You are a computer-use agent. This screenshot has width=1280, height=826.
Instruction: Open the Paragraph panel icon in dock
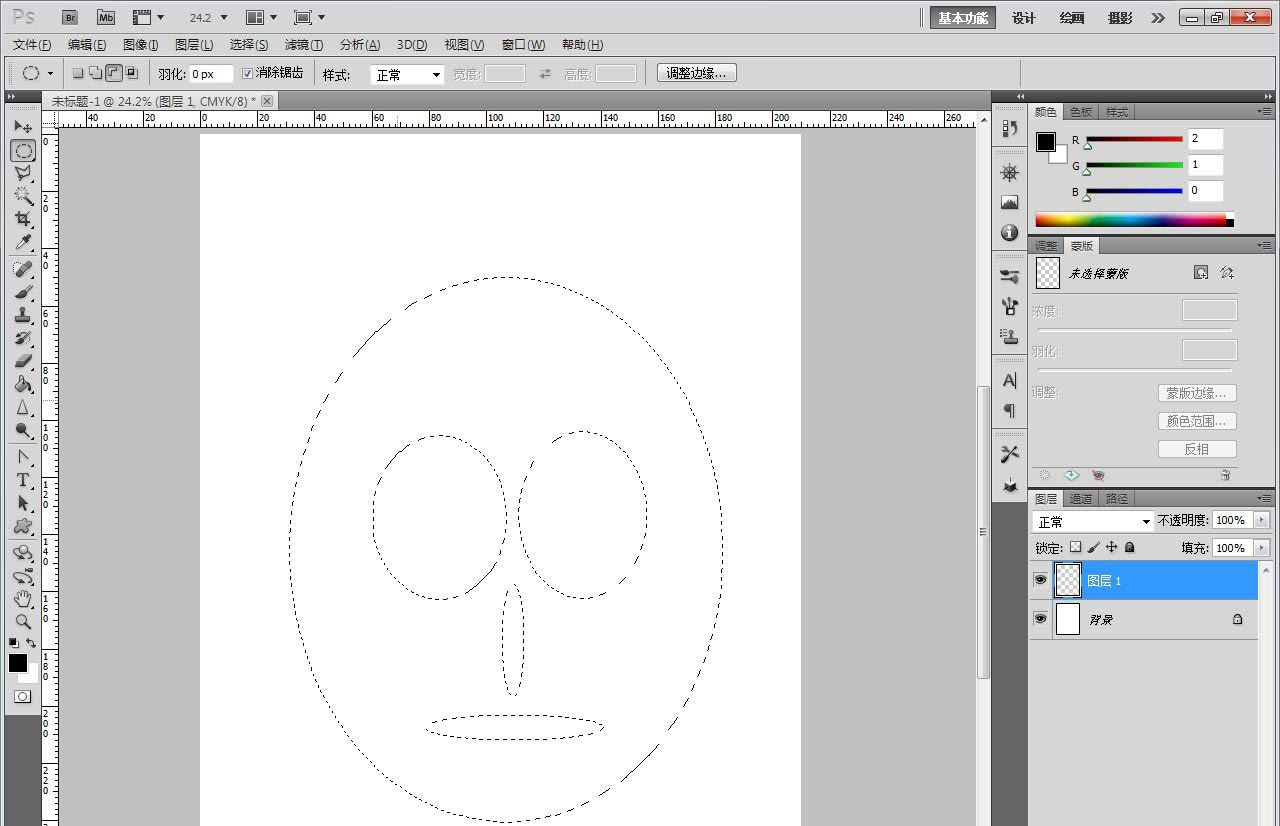tap(1009, 410)
